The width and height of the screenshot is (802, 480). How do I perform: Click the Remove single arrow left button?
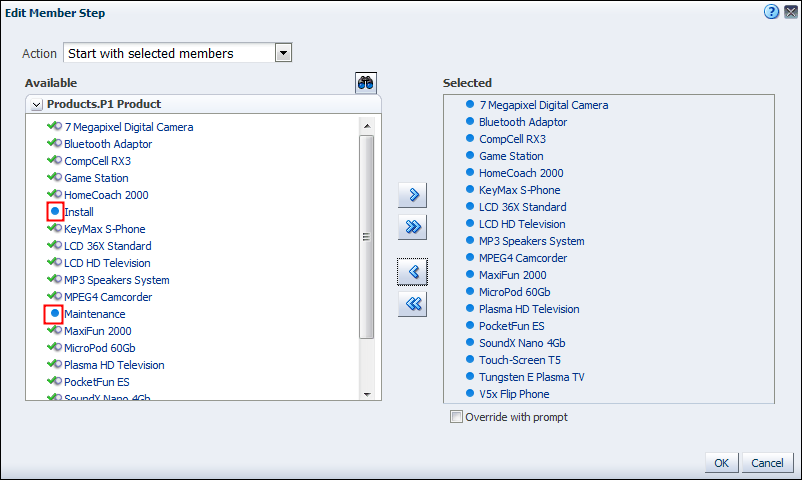click(x=411, y=271)
